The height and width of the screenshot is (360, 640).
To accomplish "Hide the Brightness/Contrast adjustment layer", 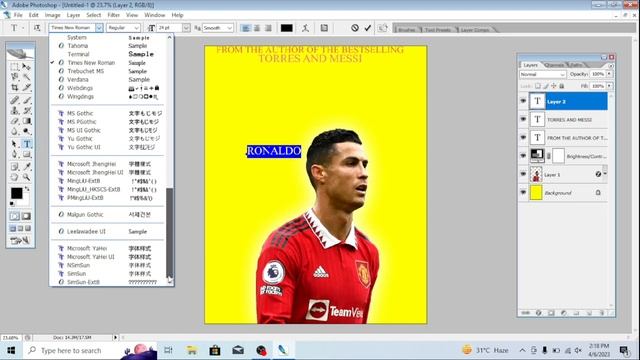I will [x=523, y=156].
